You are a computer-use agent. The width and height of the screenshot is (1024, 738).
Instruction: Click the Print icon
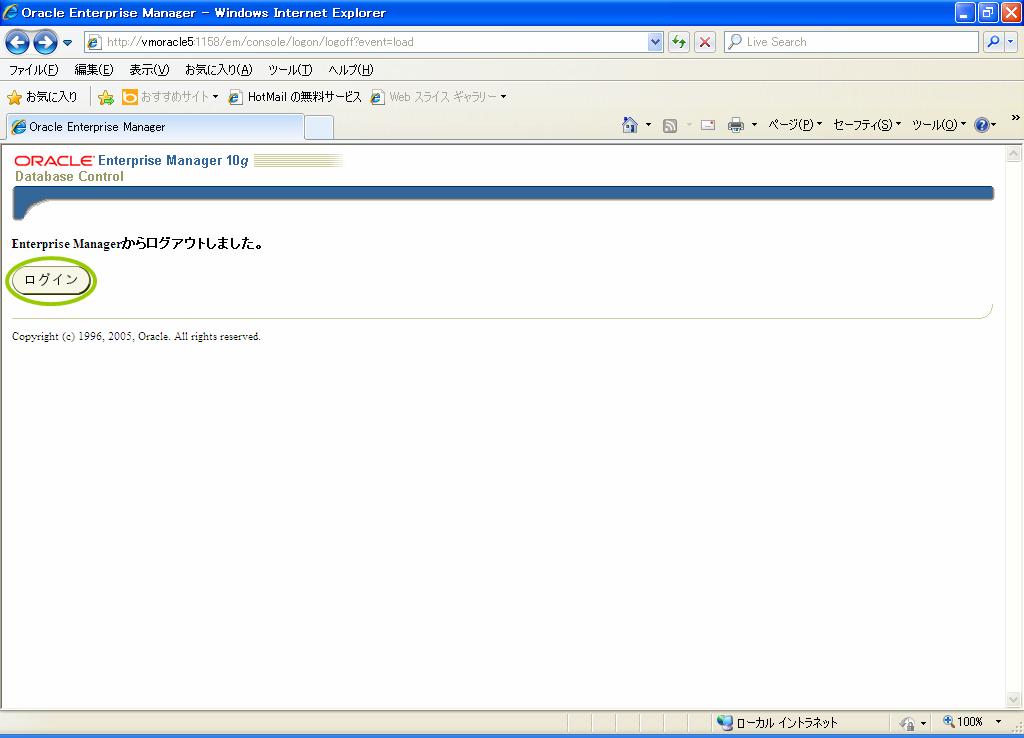(736, 125)
